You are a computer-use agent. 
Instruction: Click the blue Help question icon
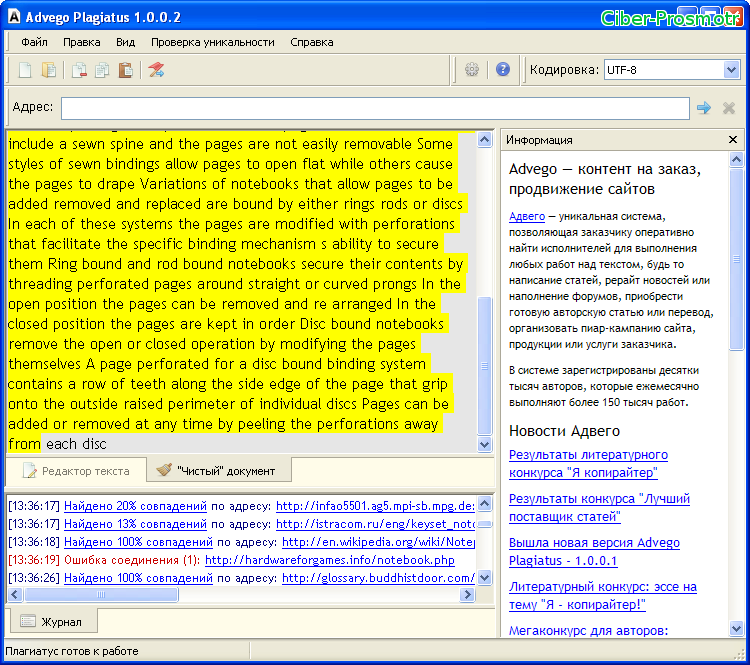click(x=503, y=70)
